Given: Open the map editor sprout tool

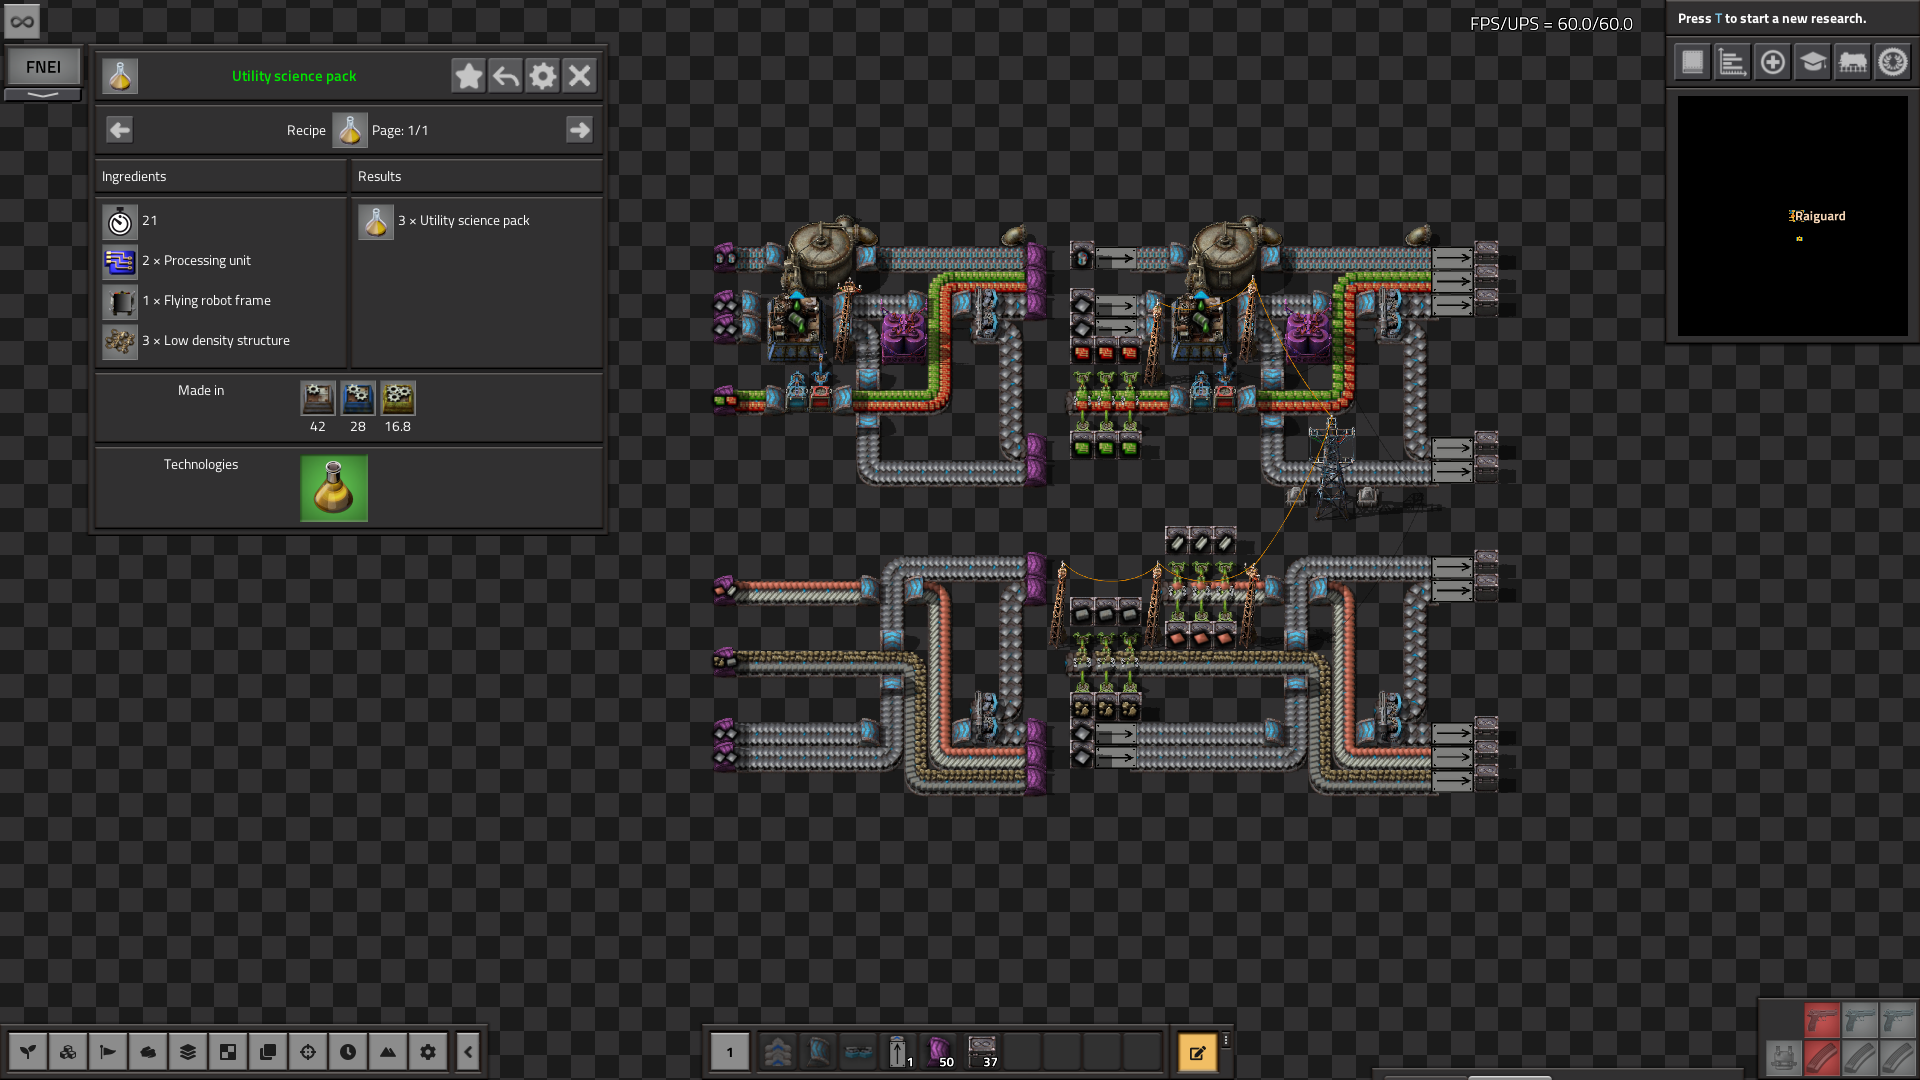Looking at the screenshot, I should 28,1052.
